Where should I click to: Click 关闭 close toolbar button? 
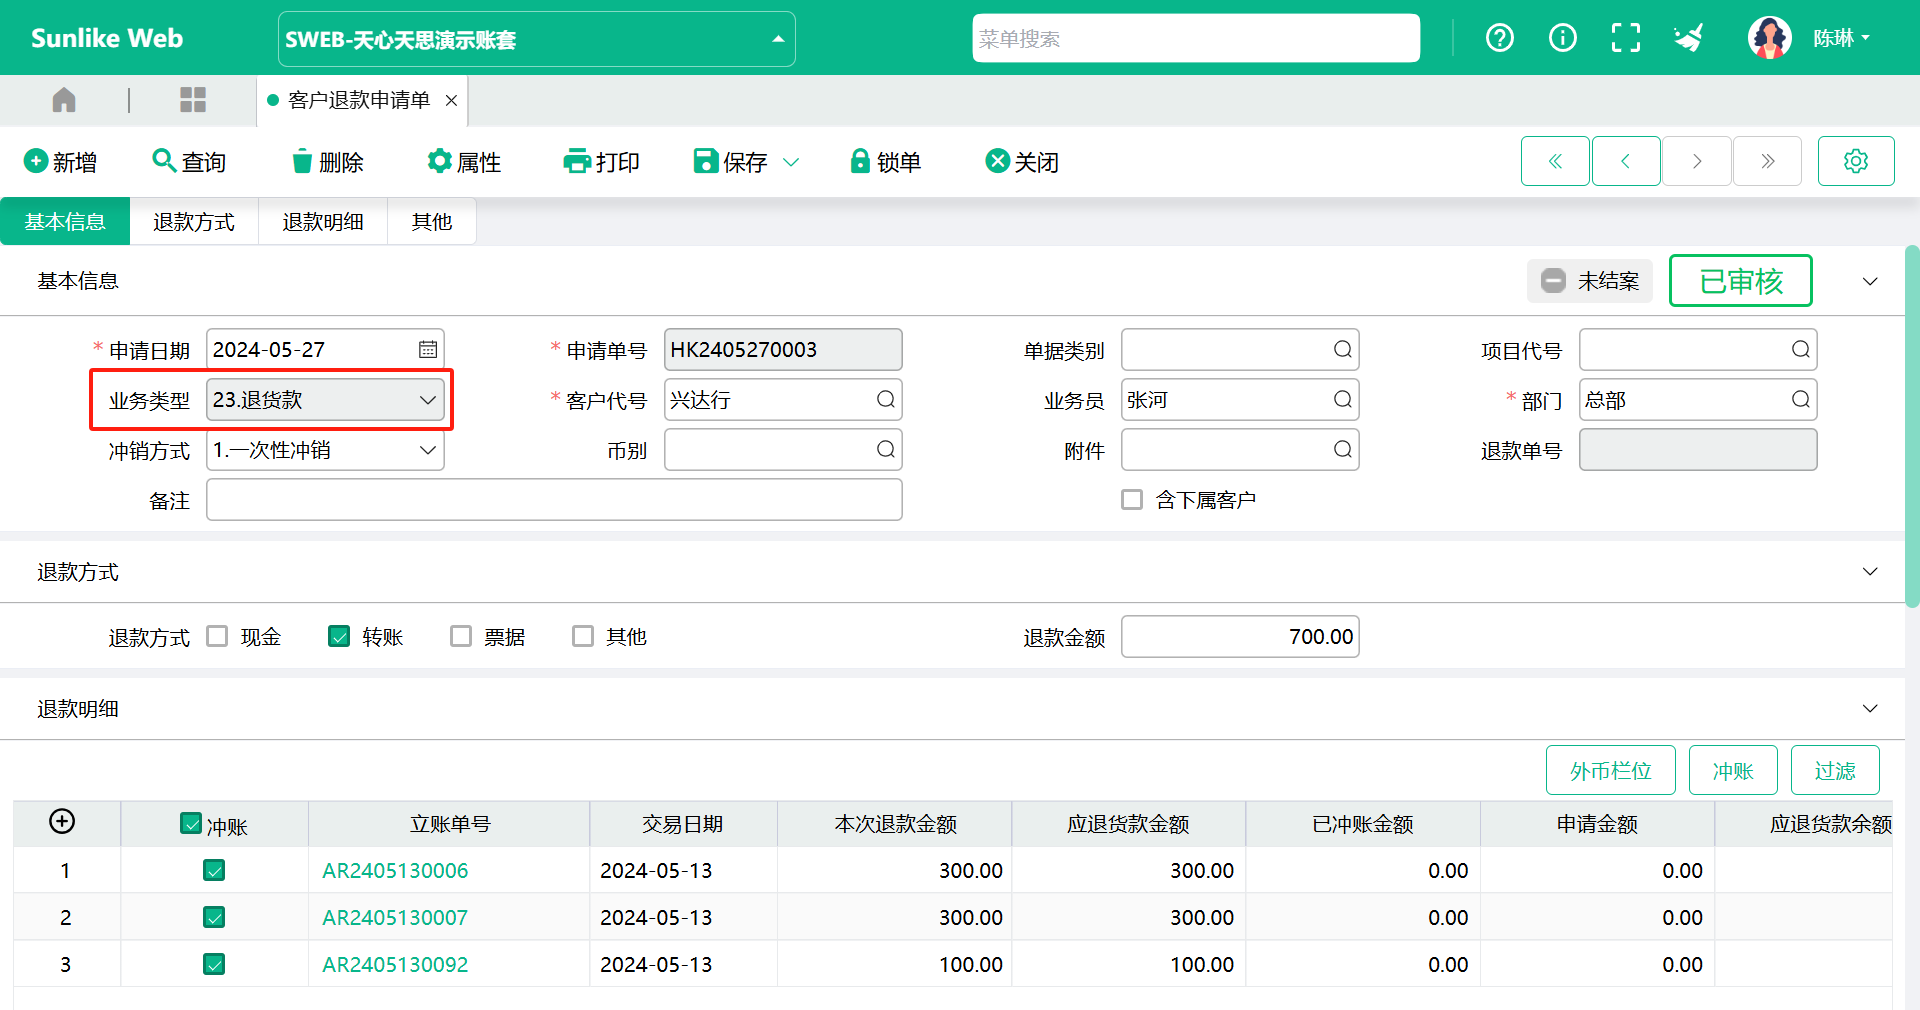click(x=1022, y=161)
